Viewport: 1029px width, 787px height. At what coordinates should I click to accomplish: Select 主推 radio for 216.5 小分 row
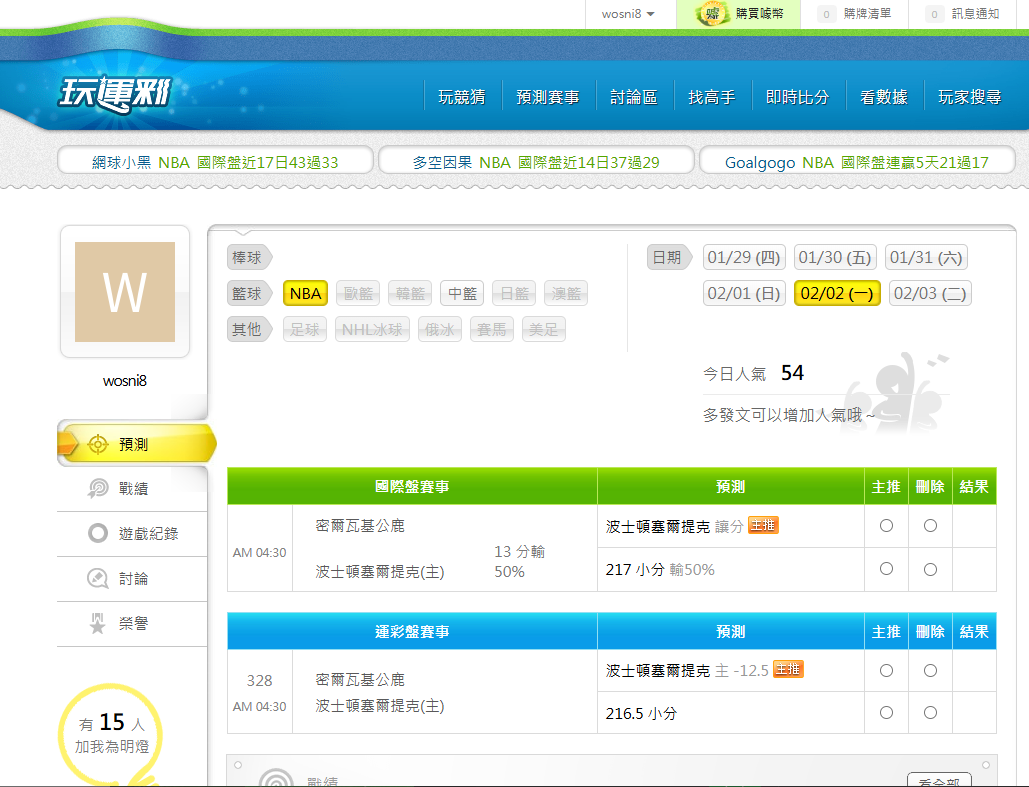coord(886,713)
